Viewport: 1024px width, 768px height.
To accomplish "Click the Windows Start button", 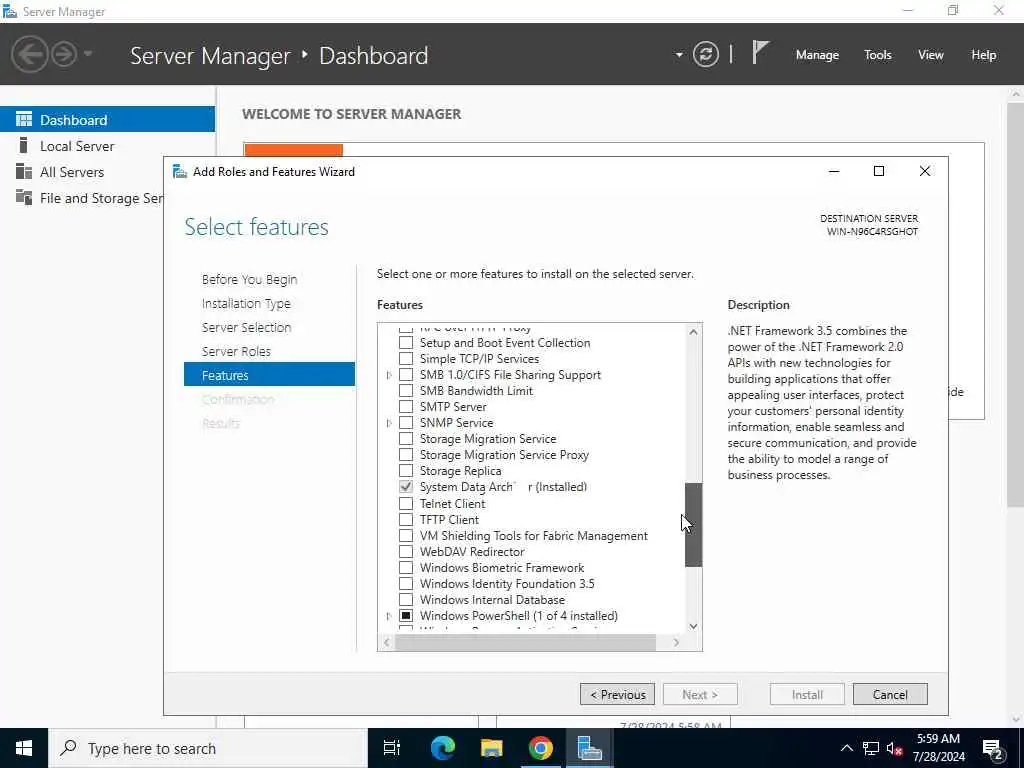I will point(24,748).
